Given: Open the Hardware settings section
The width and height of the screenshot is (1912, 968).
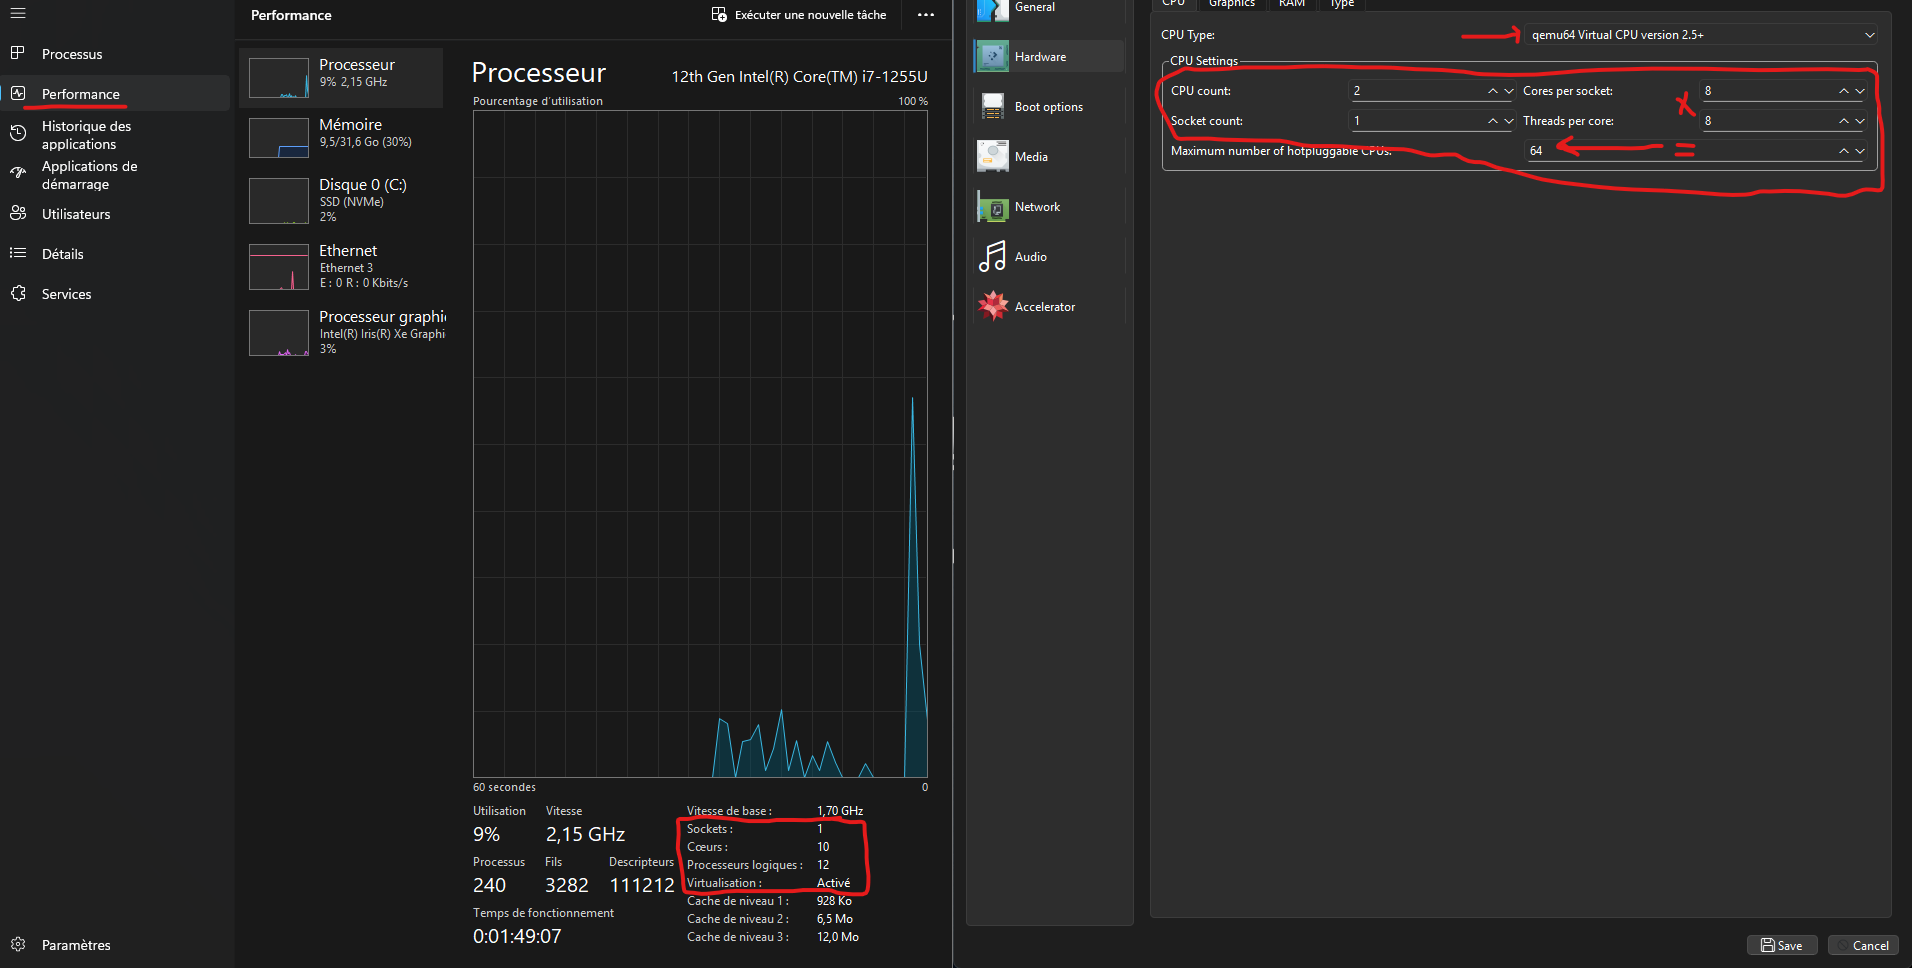Looking at the screenshot, I should point(1040,57).
